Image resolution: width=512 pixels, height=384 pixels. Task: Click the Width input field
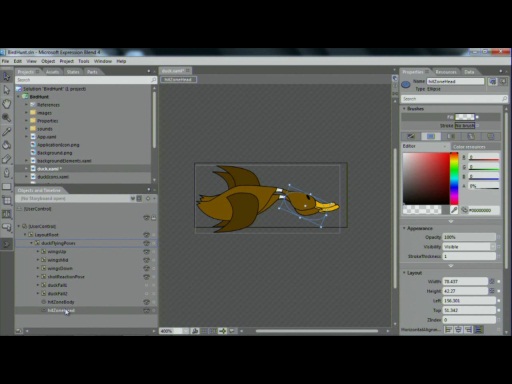pos(465,281)
